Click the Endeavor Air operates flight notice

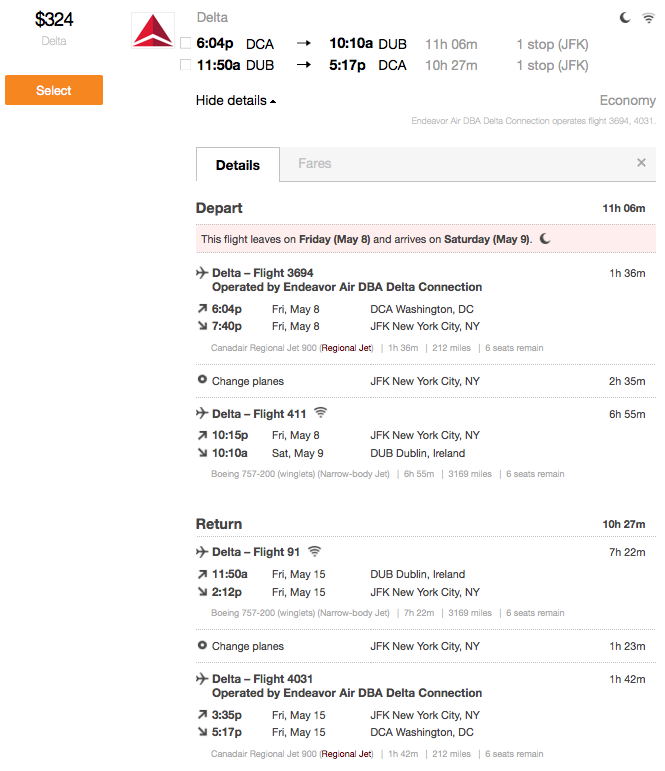click(534, 121)
